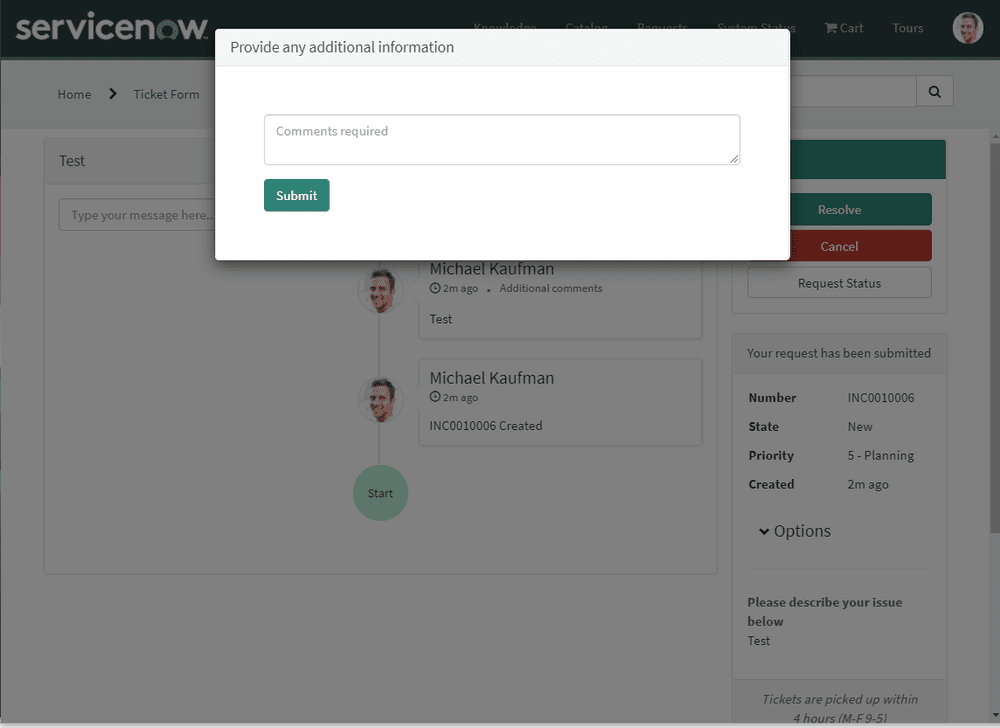The width and height of the screenshot is (1000, 728).
Task: Click the search magnifier icon
Action: (933, 91)
